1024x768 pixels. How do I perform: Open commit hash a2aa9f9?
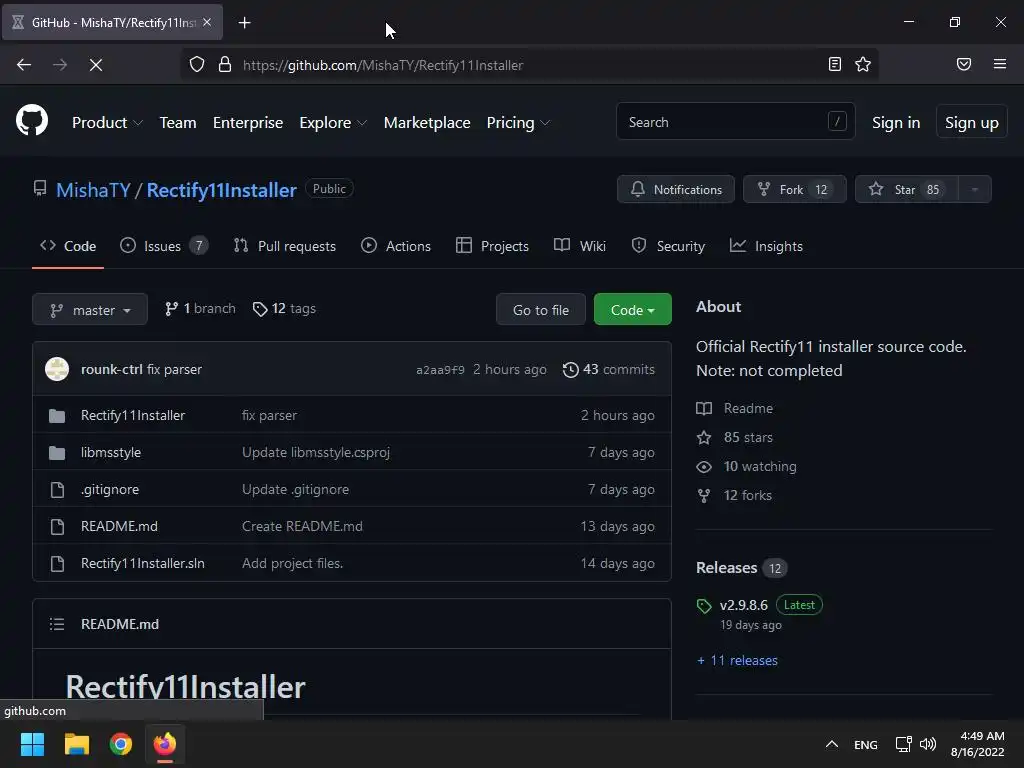(440, 370)
